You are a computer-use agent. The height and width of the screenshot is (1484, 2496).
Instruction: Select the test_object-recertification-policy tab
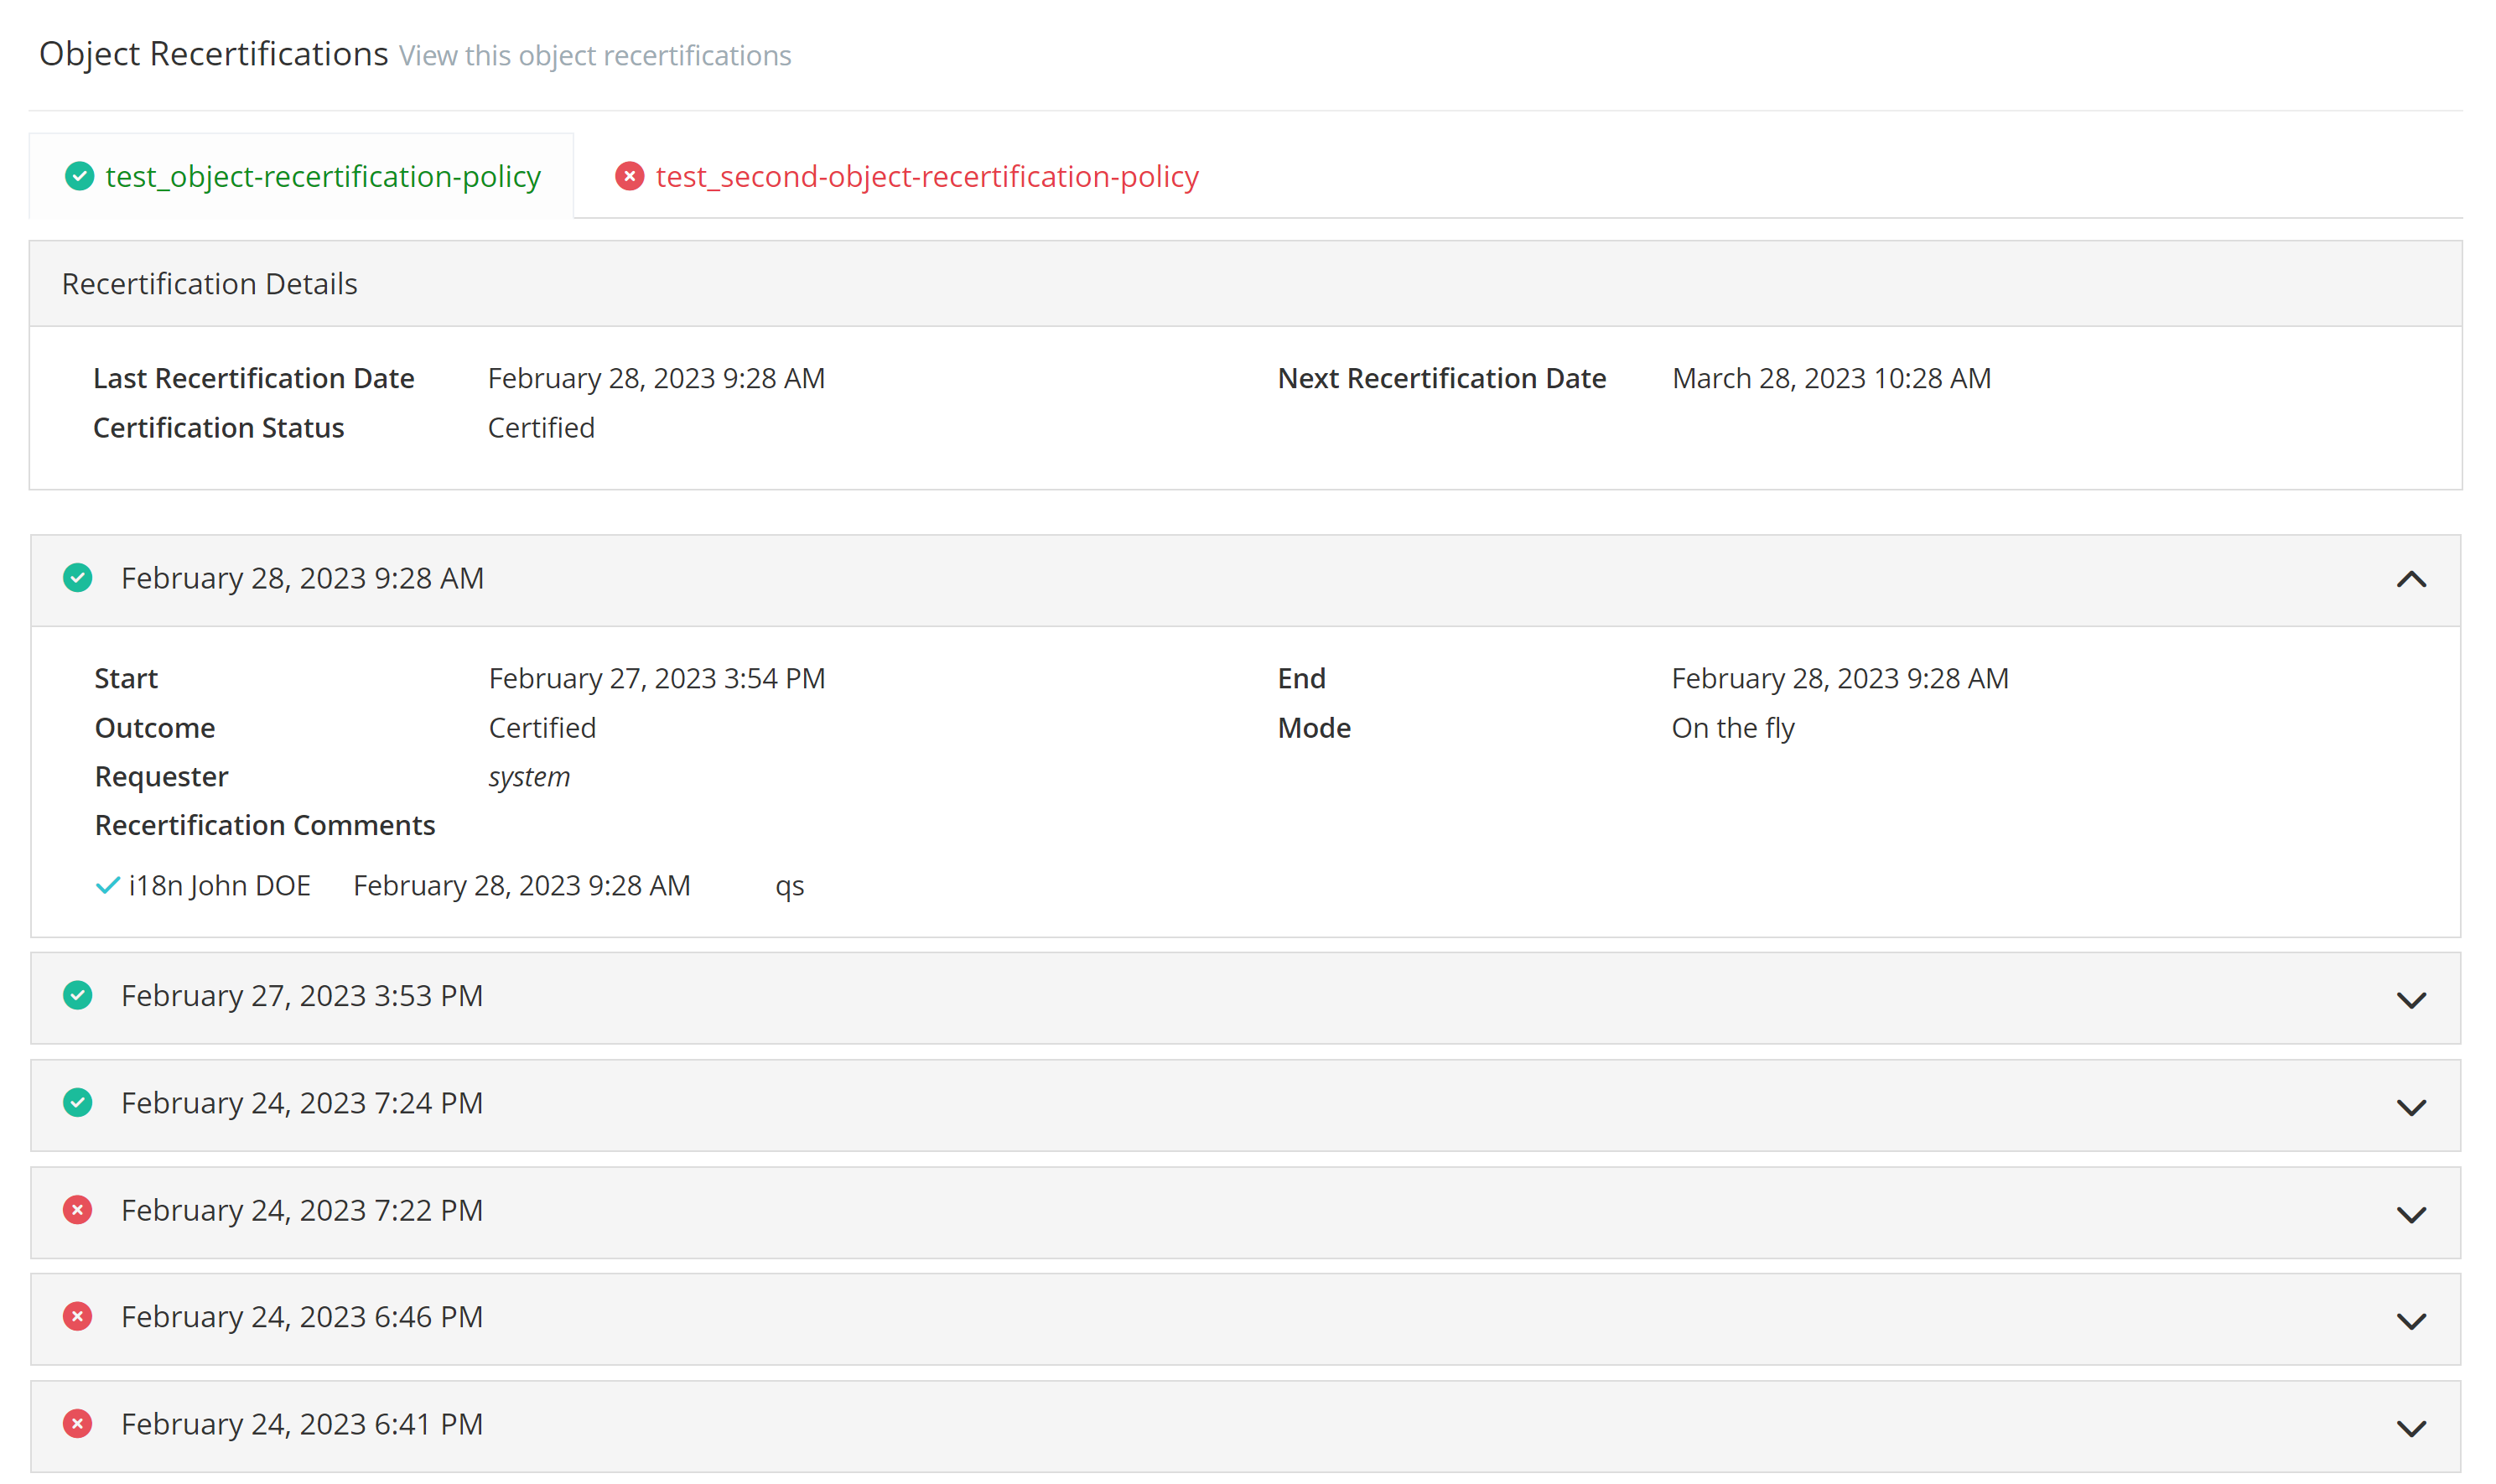tap(322, 176)
